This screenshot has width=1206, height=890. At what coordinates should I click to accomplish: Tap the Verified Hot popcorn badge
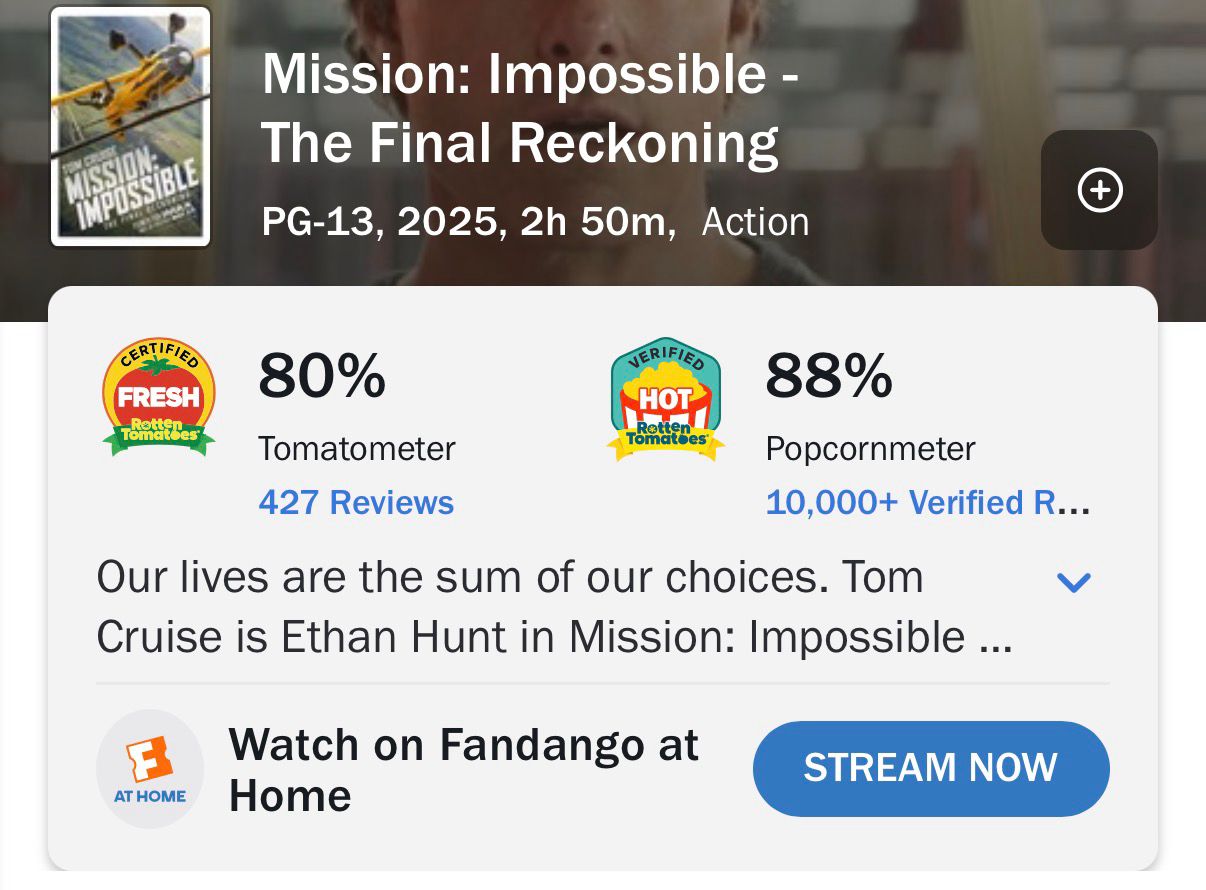(666, 399)
